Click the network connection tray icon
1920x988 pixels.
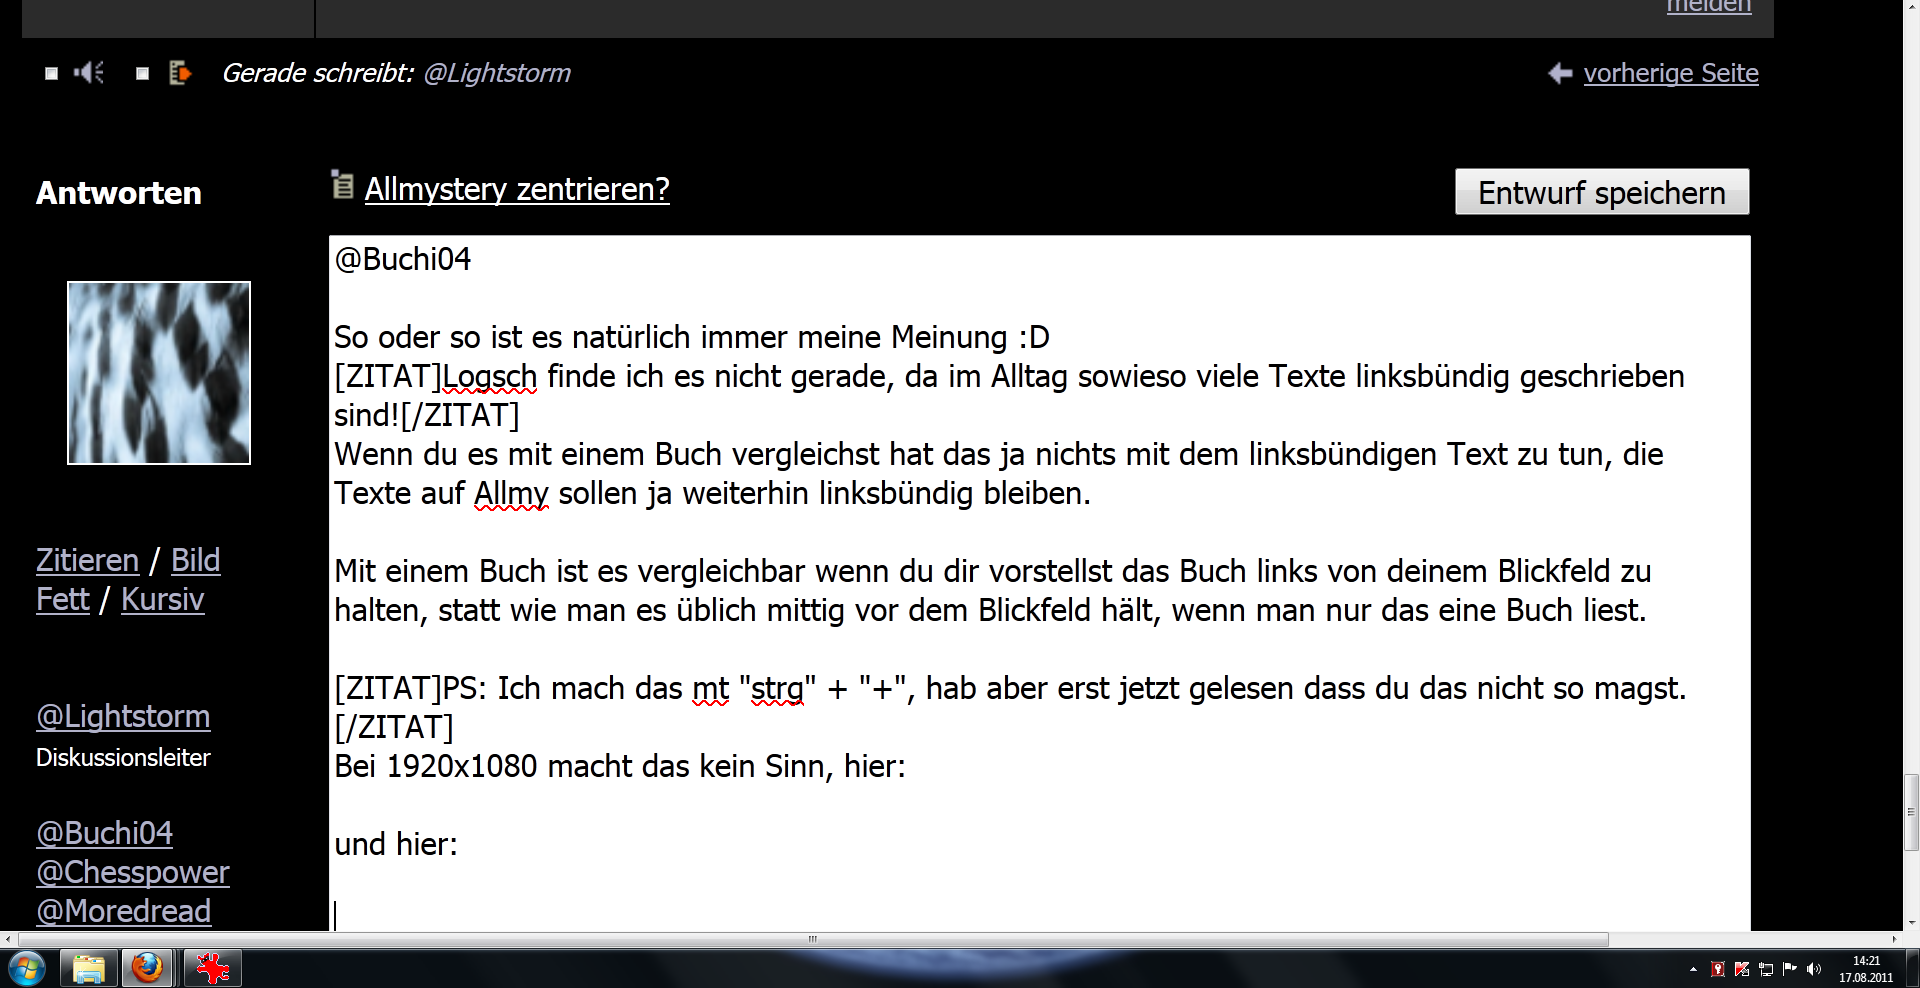click(x=1766, y=969)
